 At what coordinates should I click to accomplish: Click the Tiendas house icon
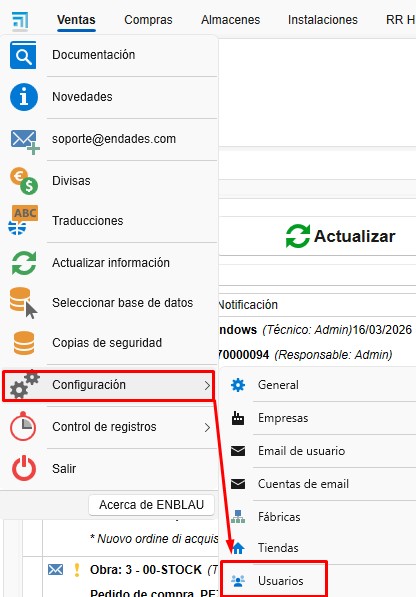point(238,548)
